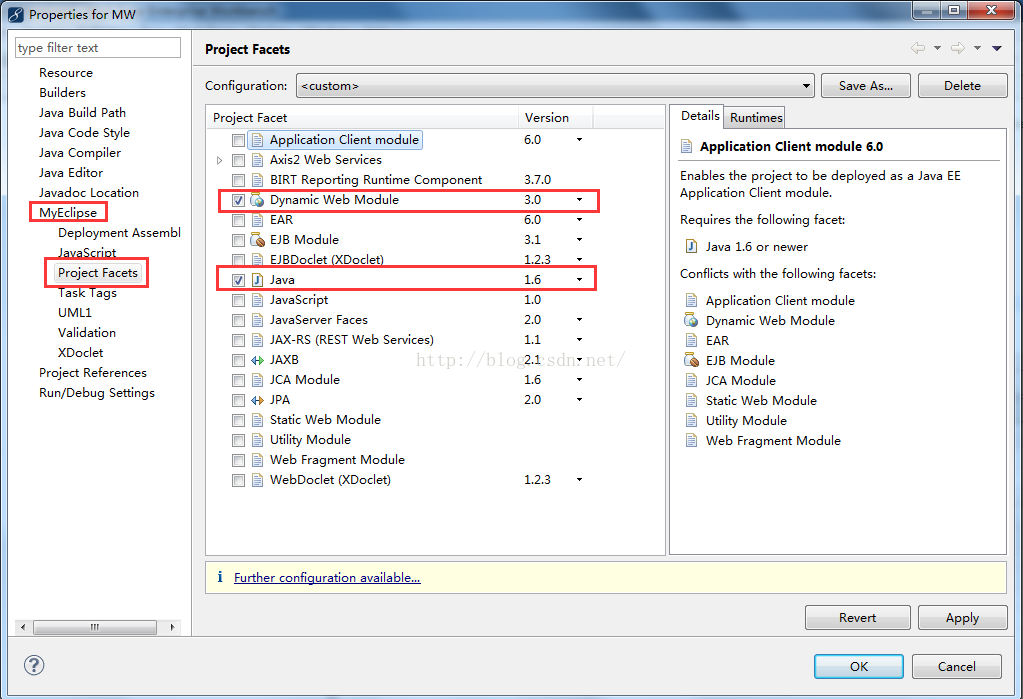
Task: Open Dynamic Web Module version dropdown
Action: click(579, 200)
